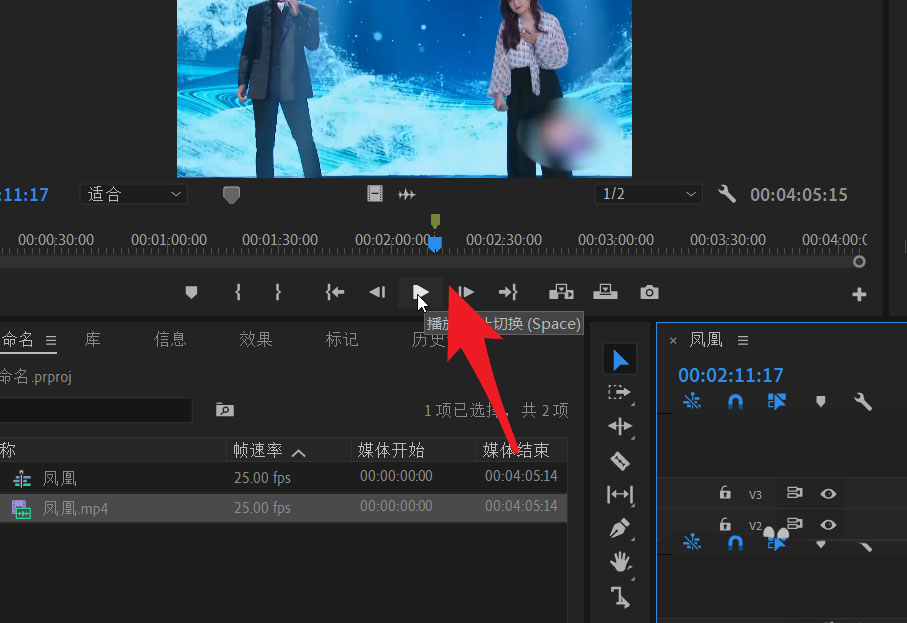Toggle the V3 track lock
The width and height of the screenshot is (907, 623).
pyautogui.click(x=725, y=493)
